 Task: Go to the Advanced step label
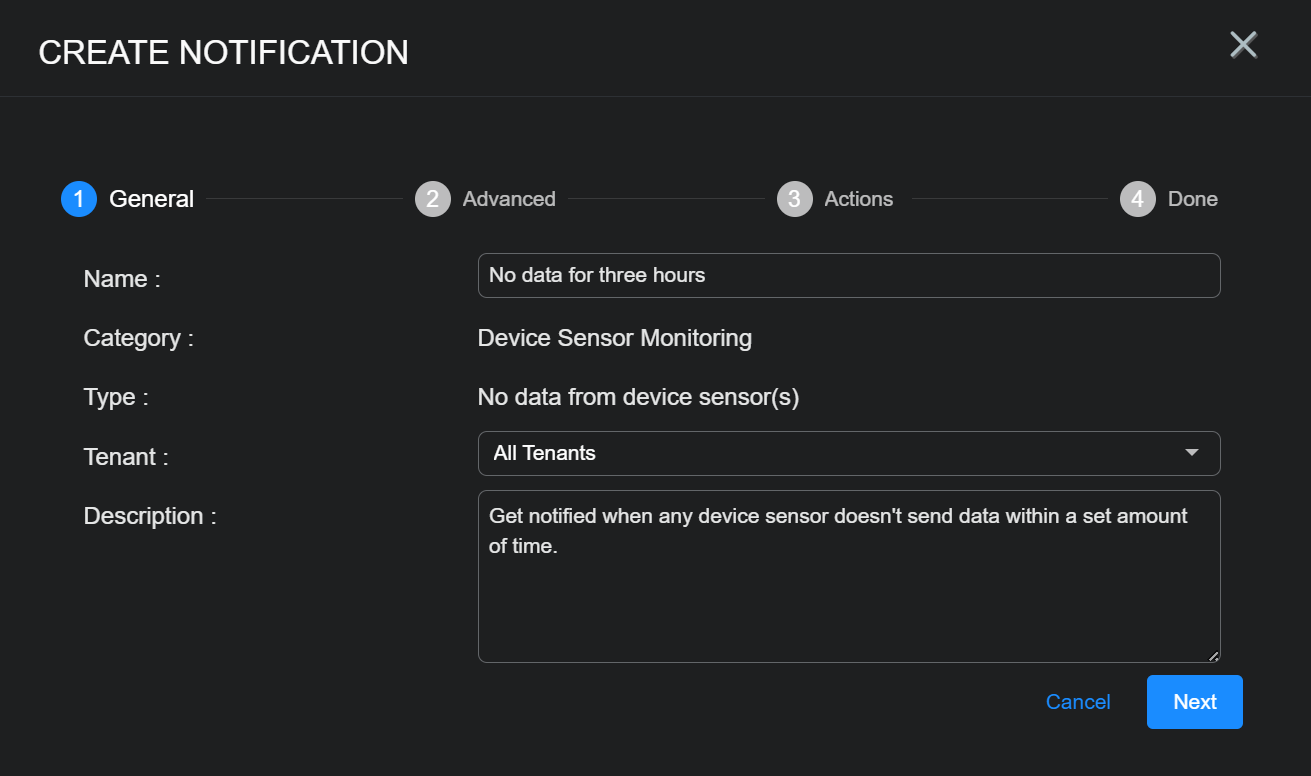(509, 199)
